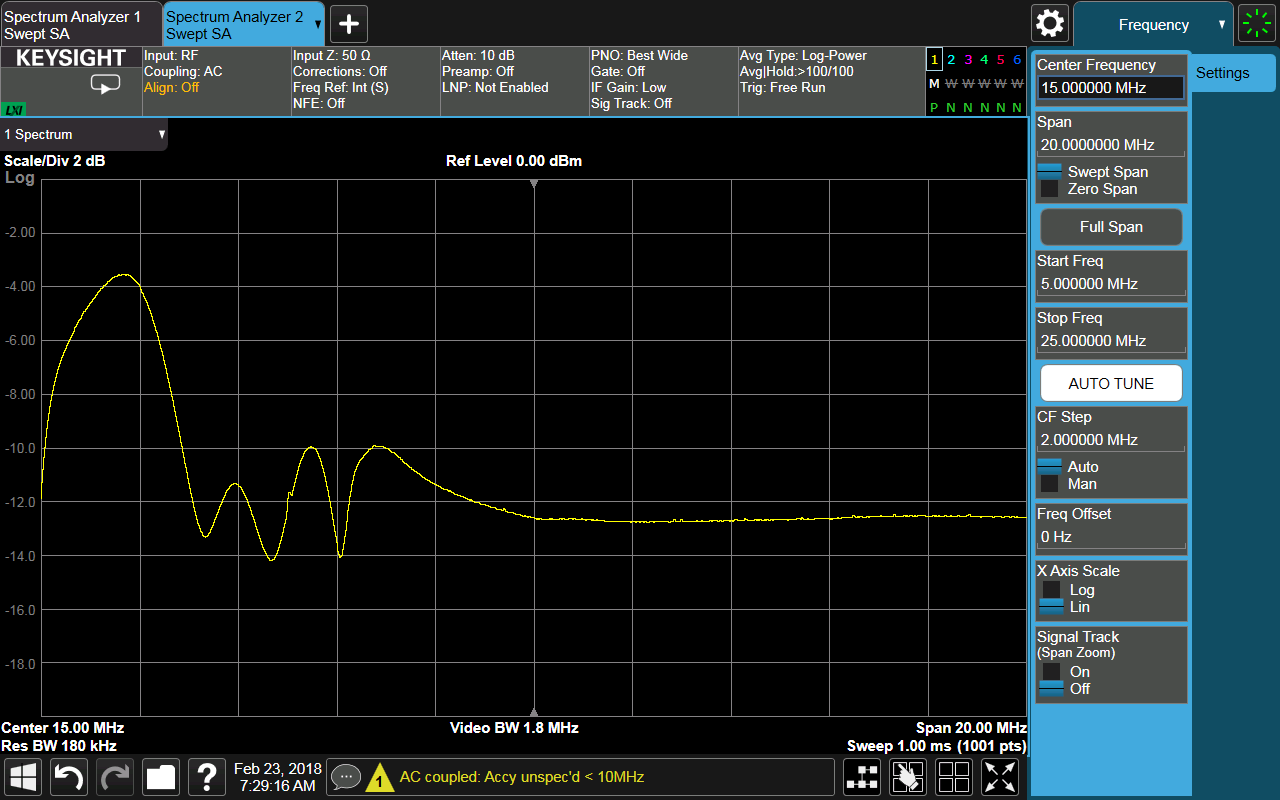Viewport: 1280px width, 800px height.
Task: Open Input Z Corrections settings block
Action: click(365, 79)
